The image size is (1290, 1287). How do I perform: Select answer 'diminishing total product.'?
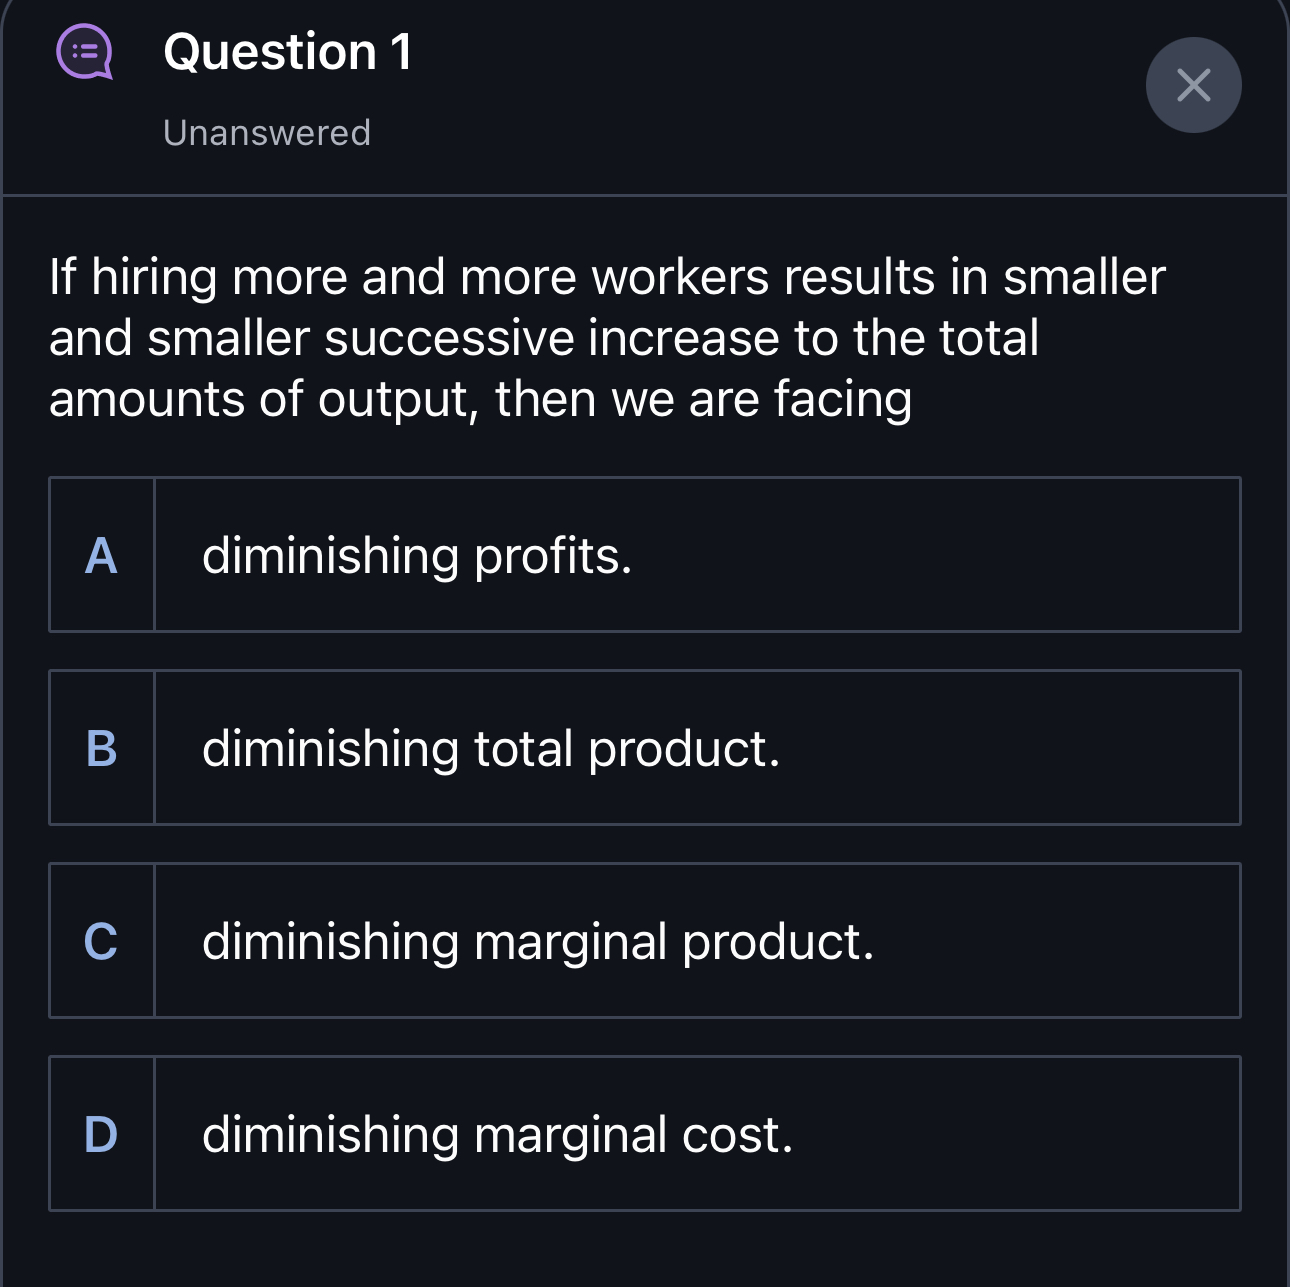click(490, 750)
